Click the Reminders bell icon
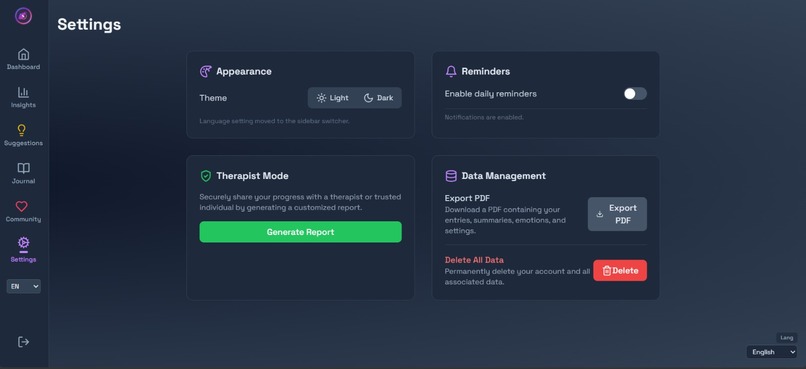806x369 pixels. coord(451,71)
